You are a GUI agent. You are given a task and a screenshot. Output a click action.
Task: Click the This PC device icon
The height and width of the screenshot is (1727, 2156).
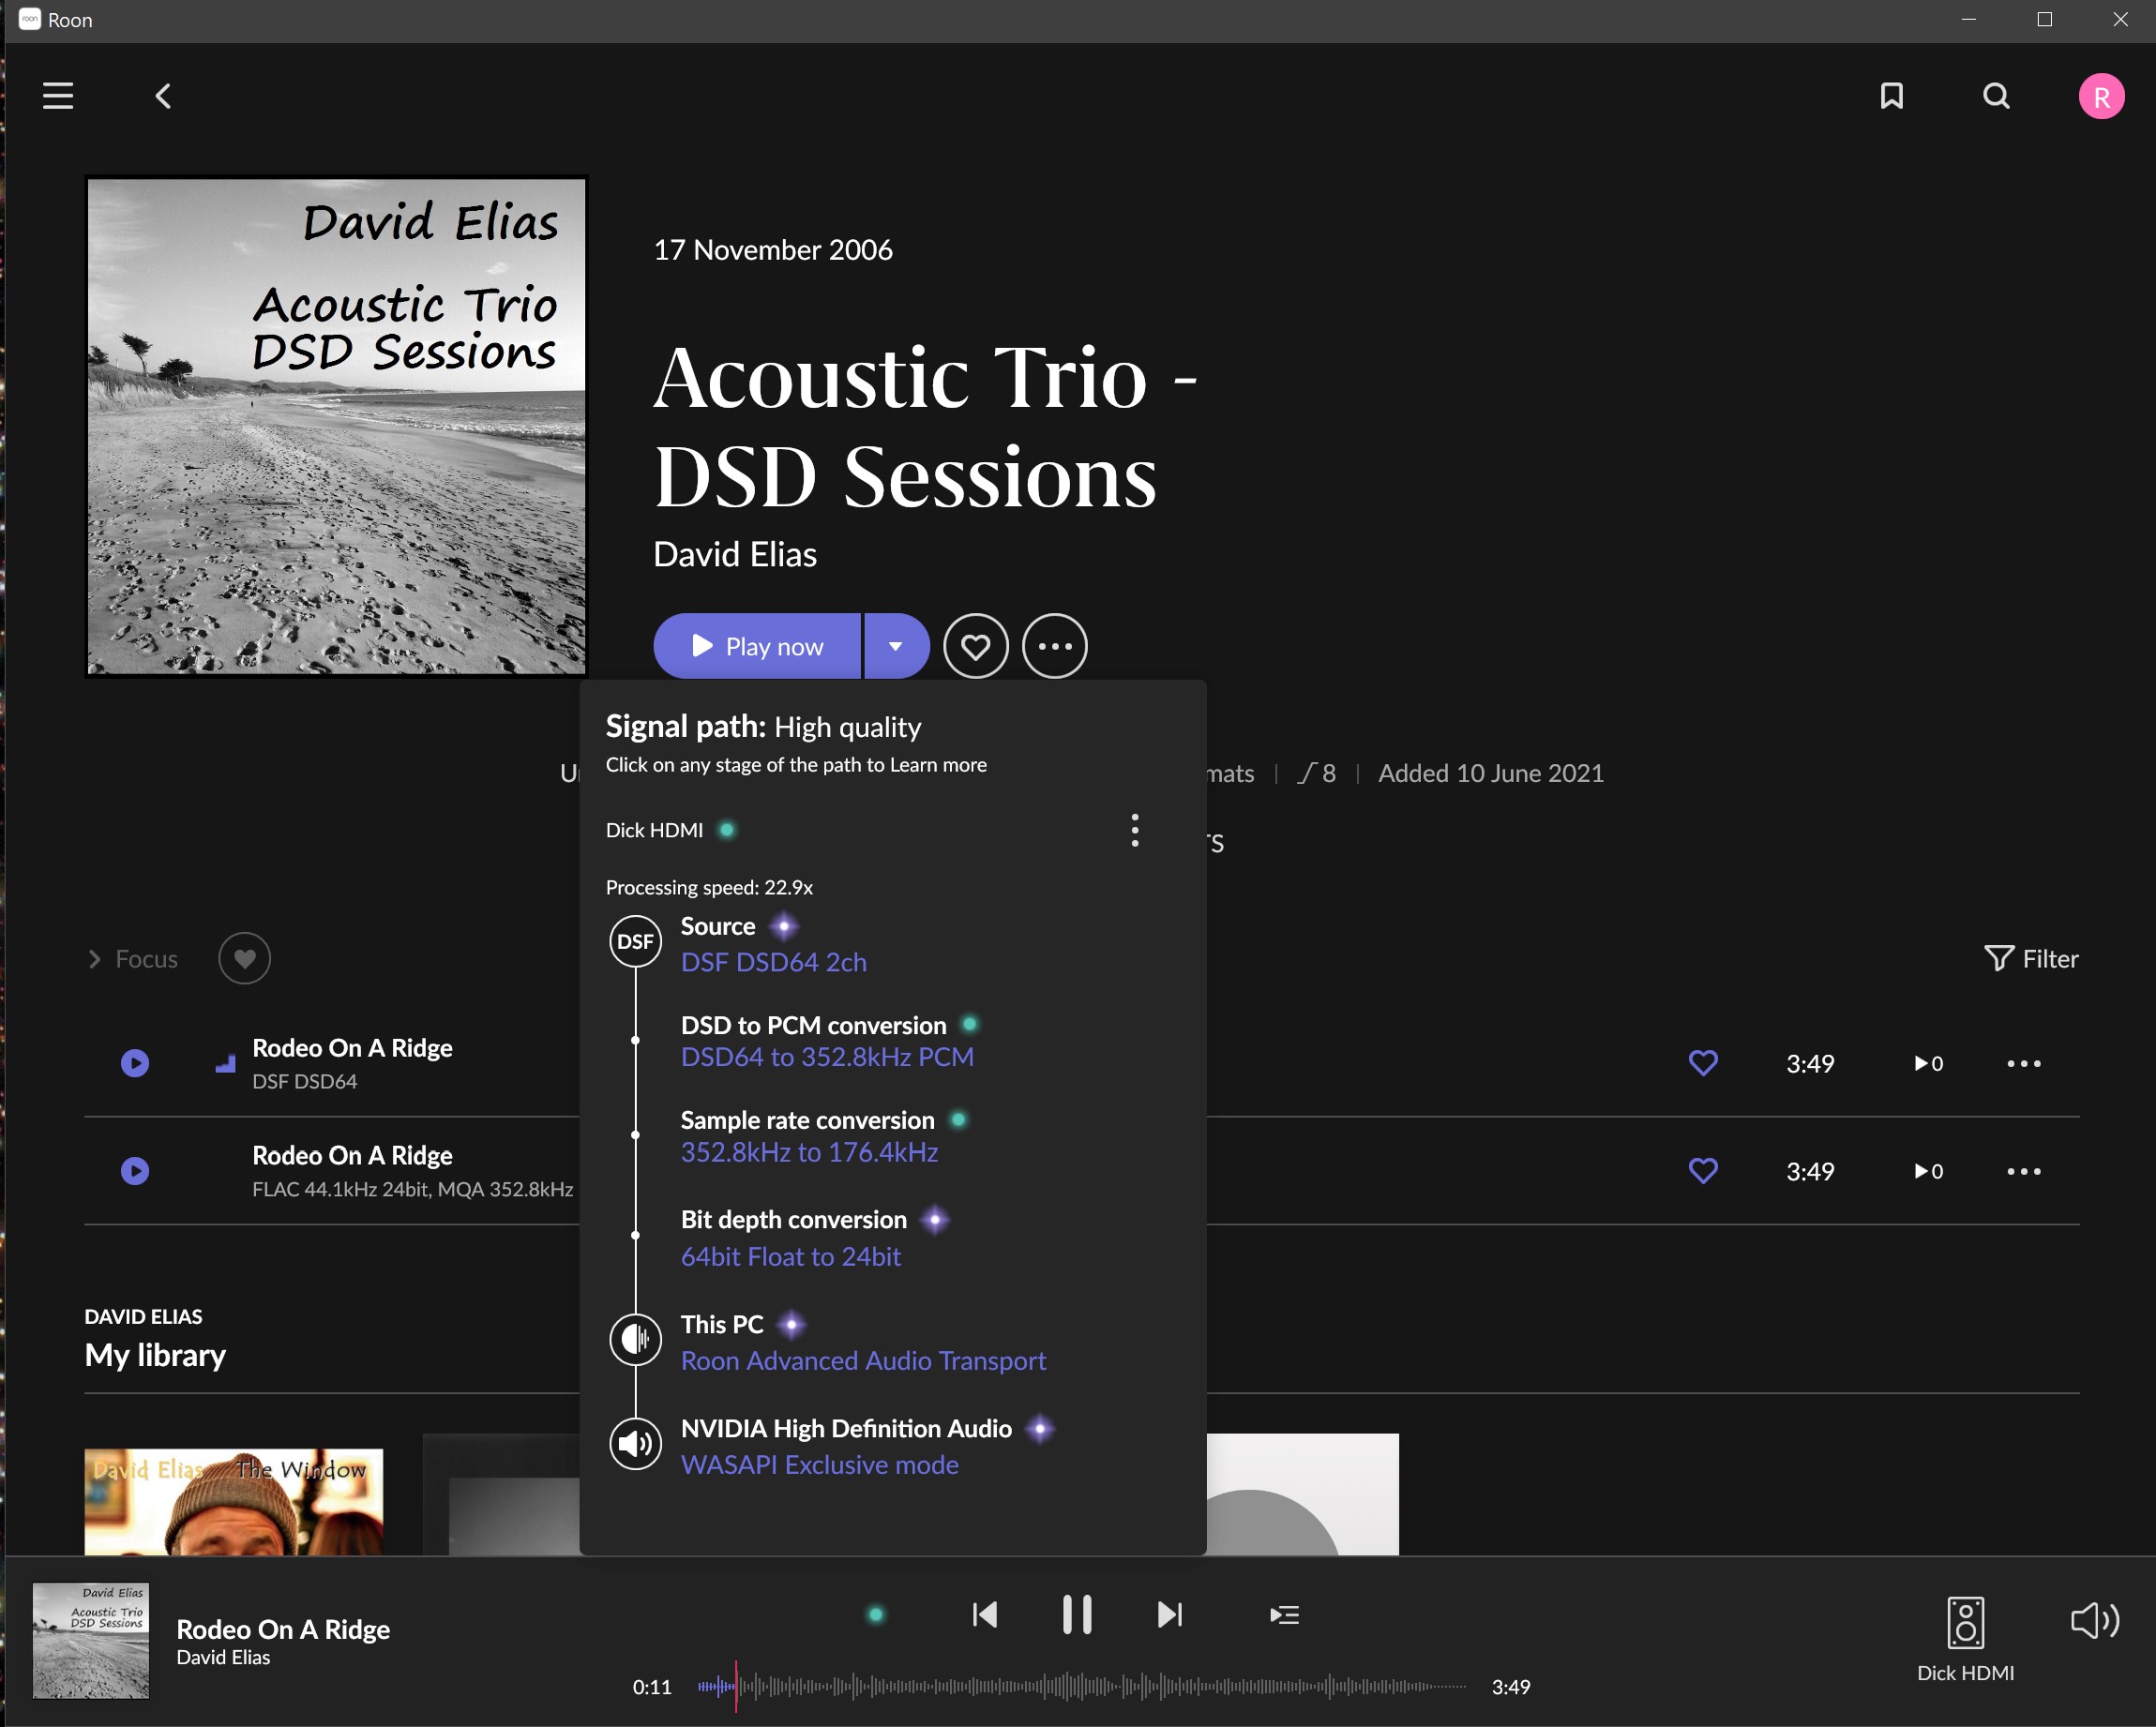(x=635, y=1339)
